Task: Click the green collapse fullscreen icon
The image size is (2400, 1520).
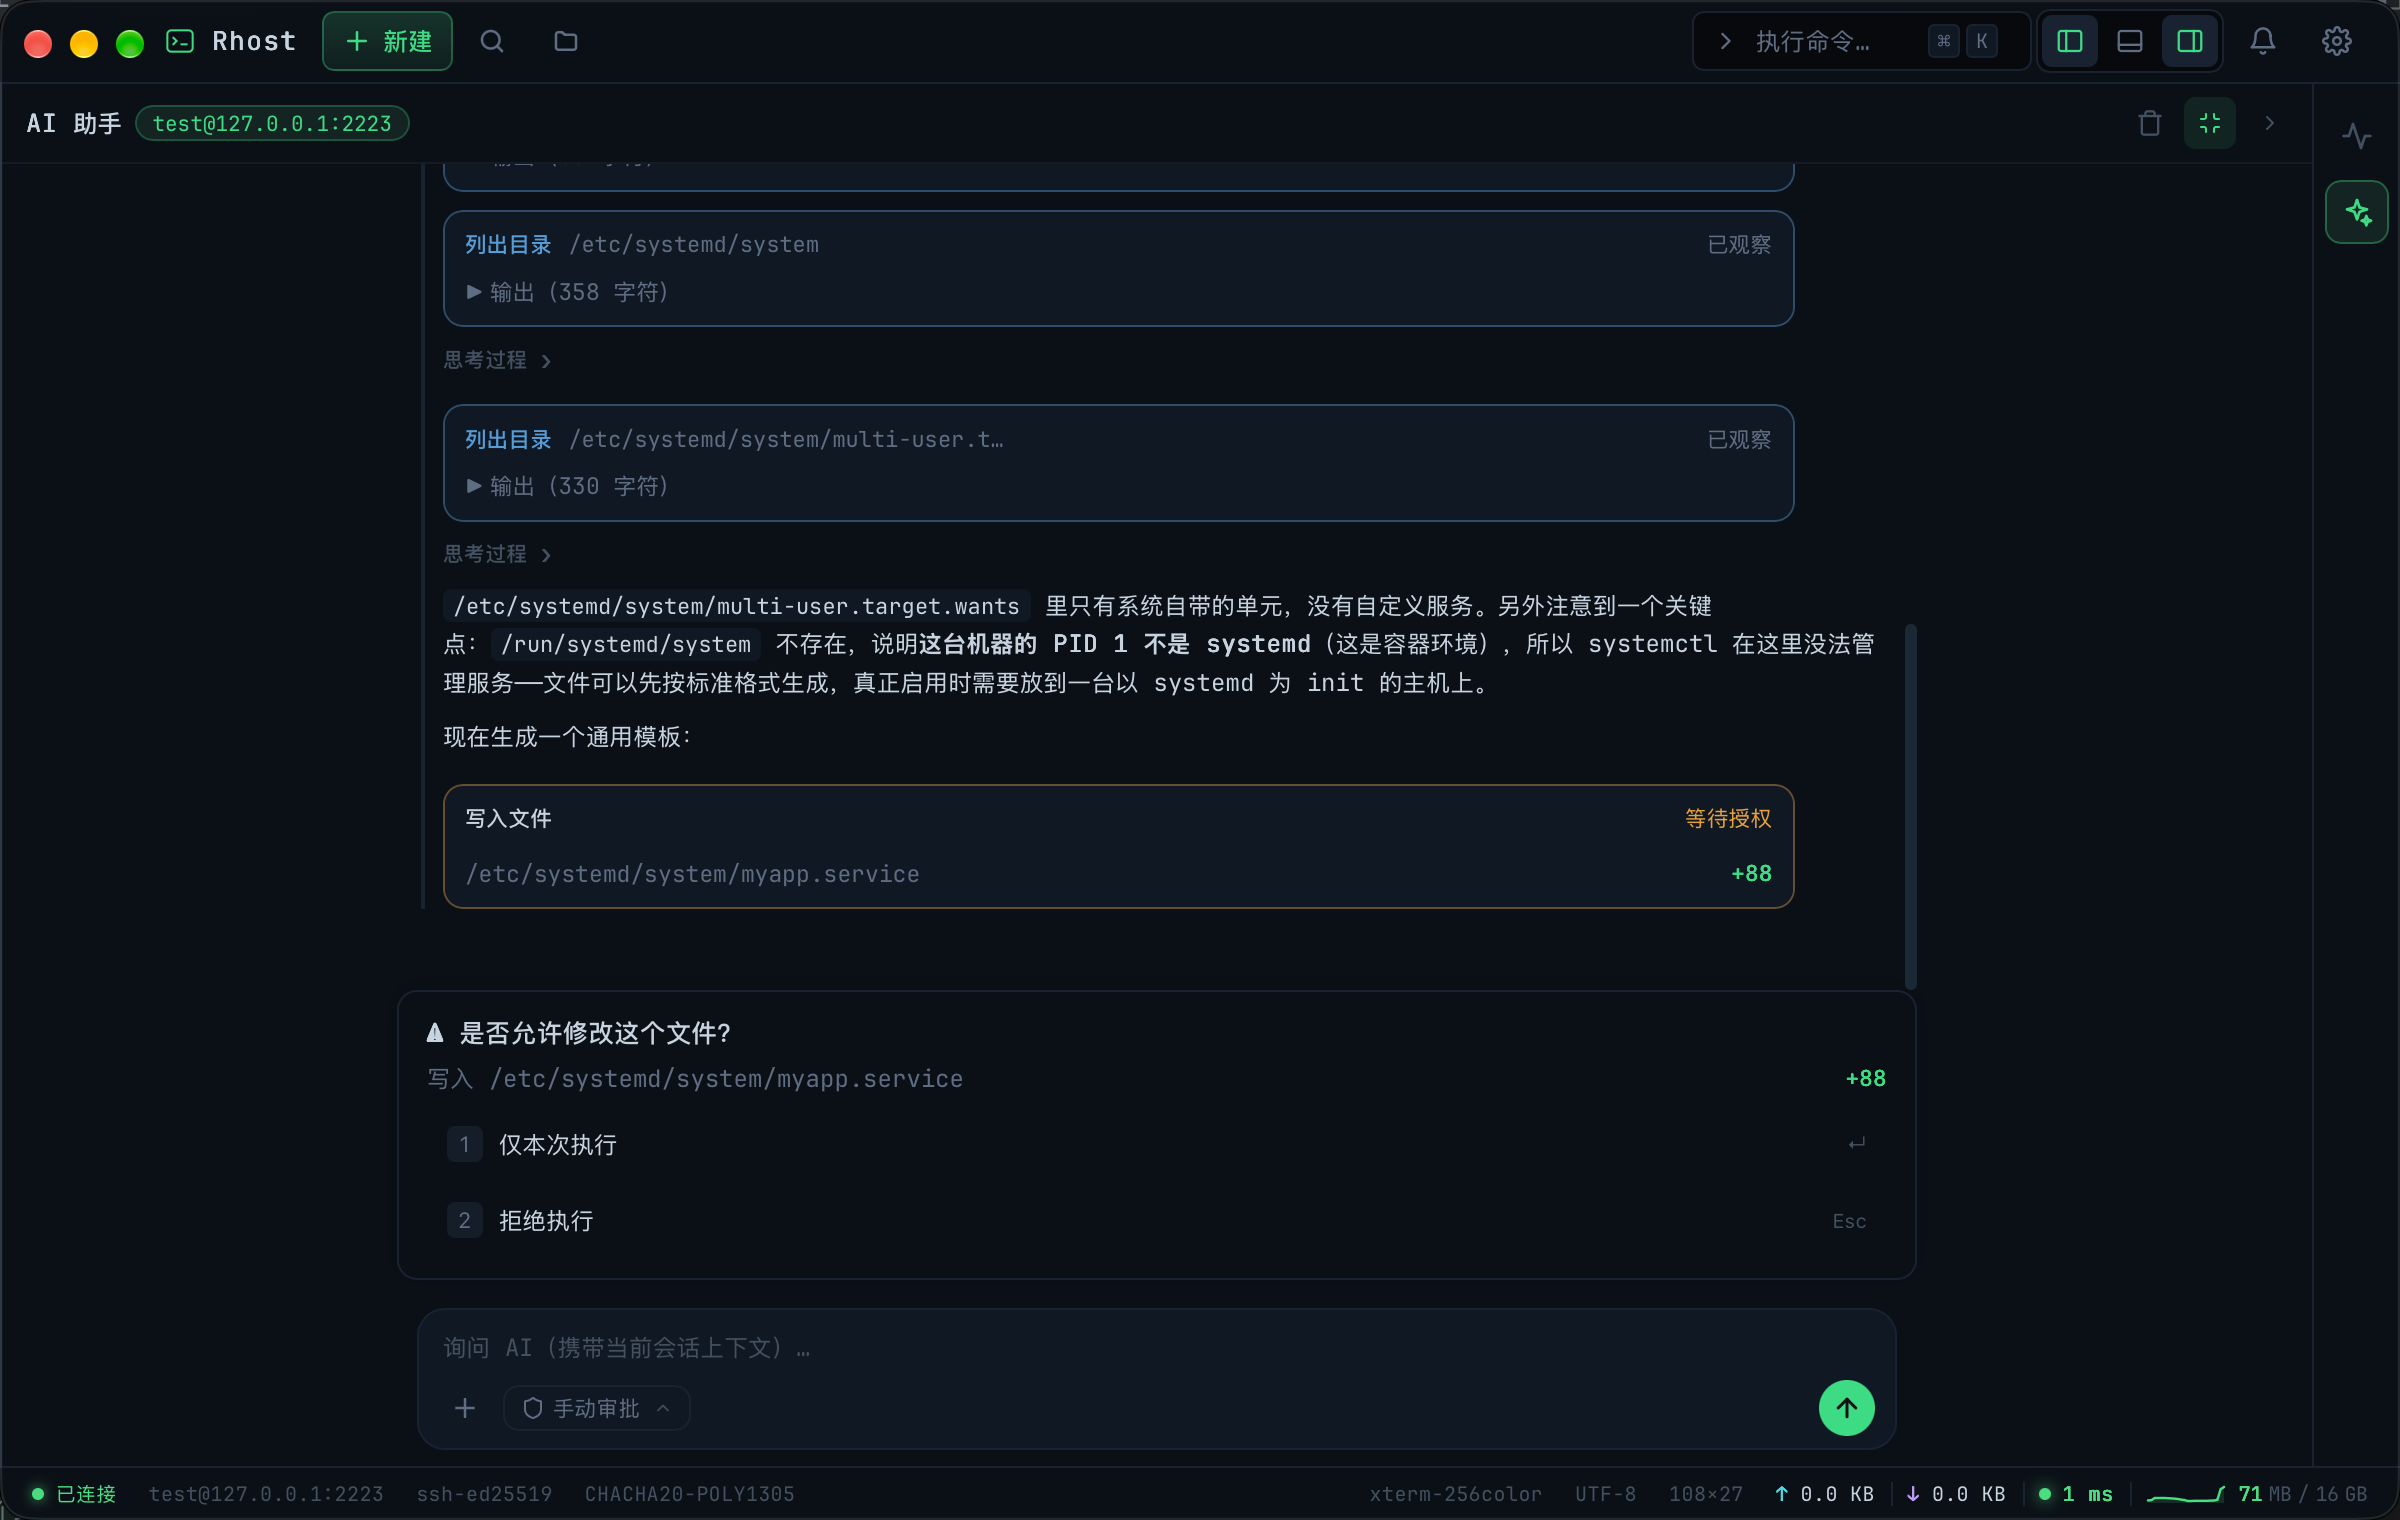Action: [2210, 123]
